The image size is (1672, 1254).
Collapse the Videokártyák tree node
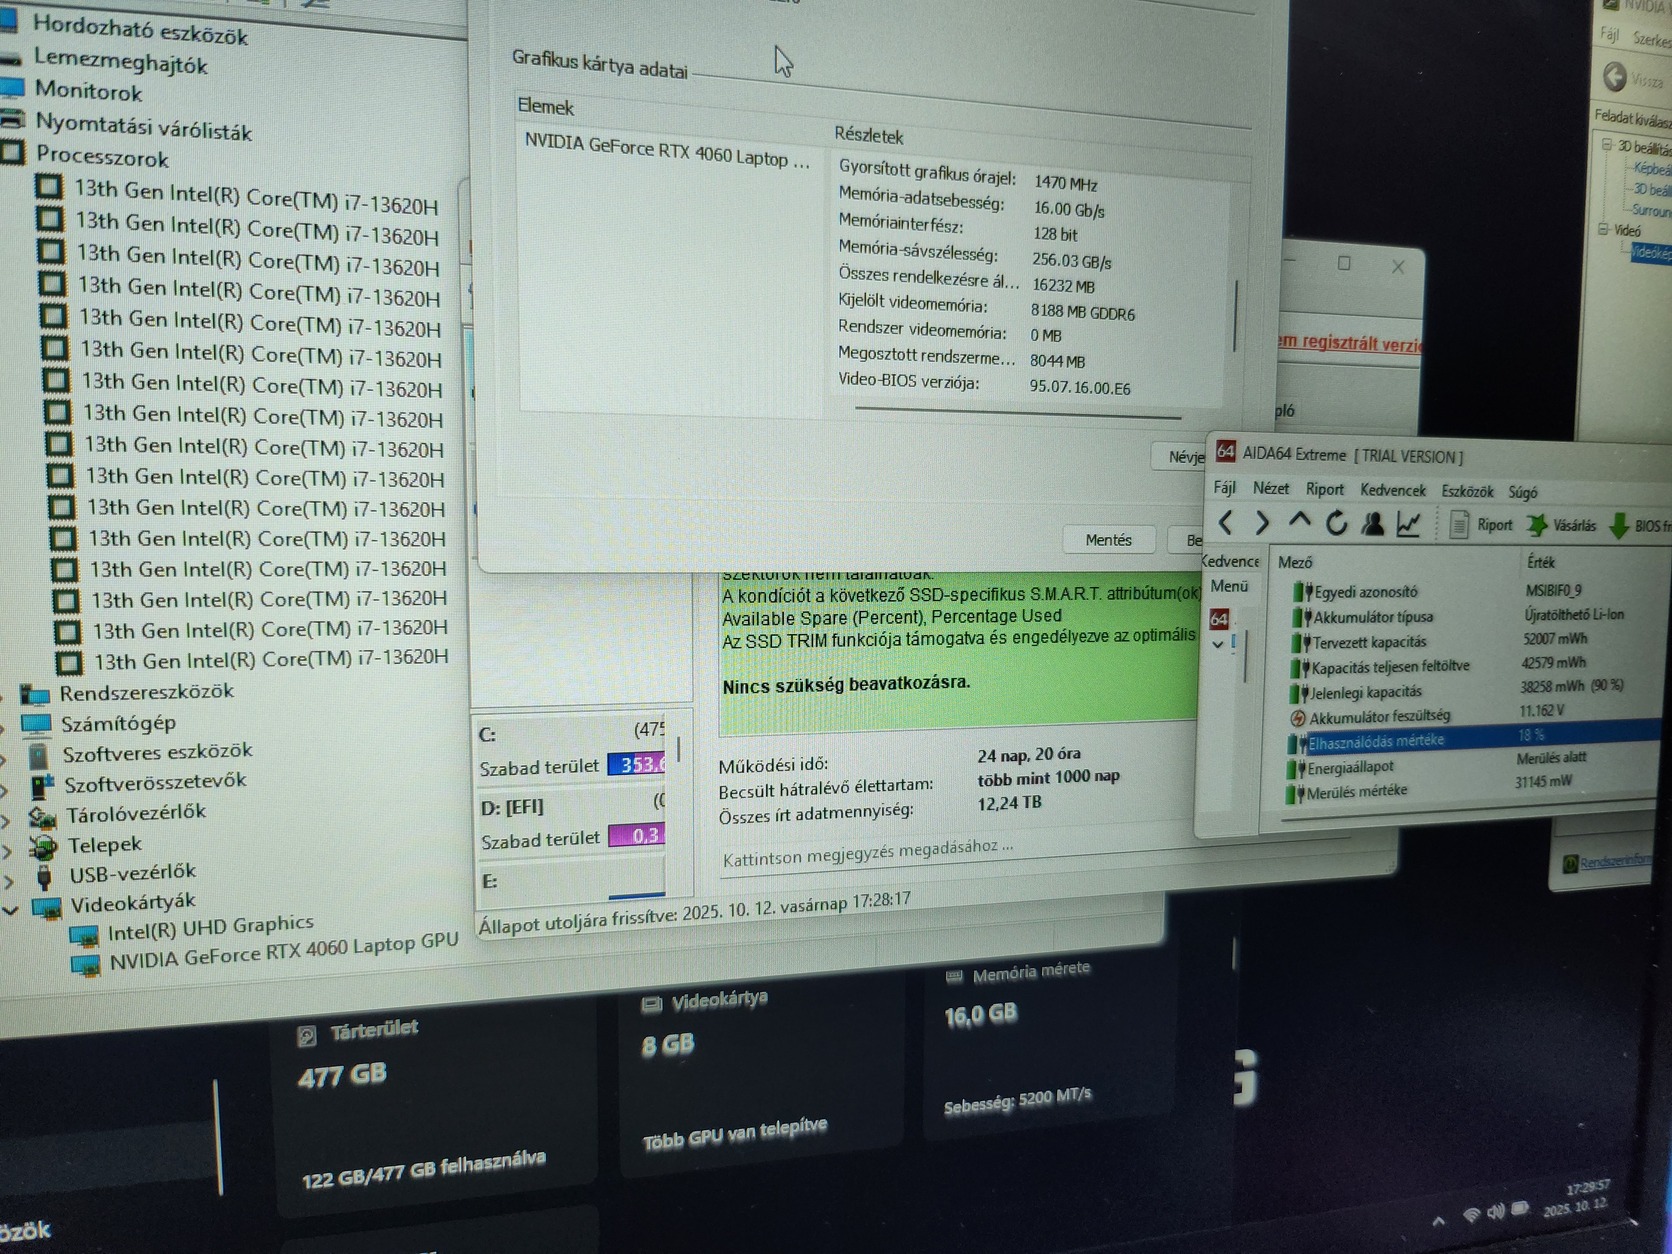(11, 910)
